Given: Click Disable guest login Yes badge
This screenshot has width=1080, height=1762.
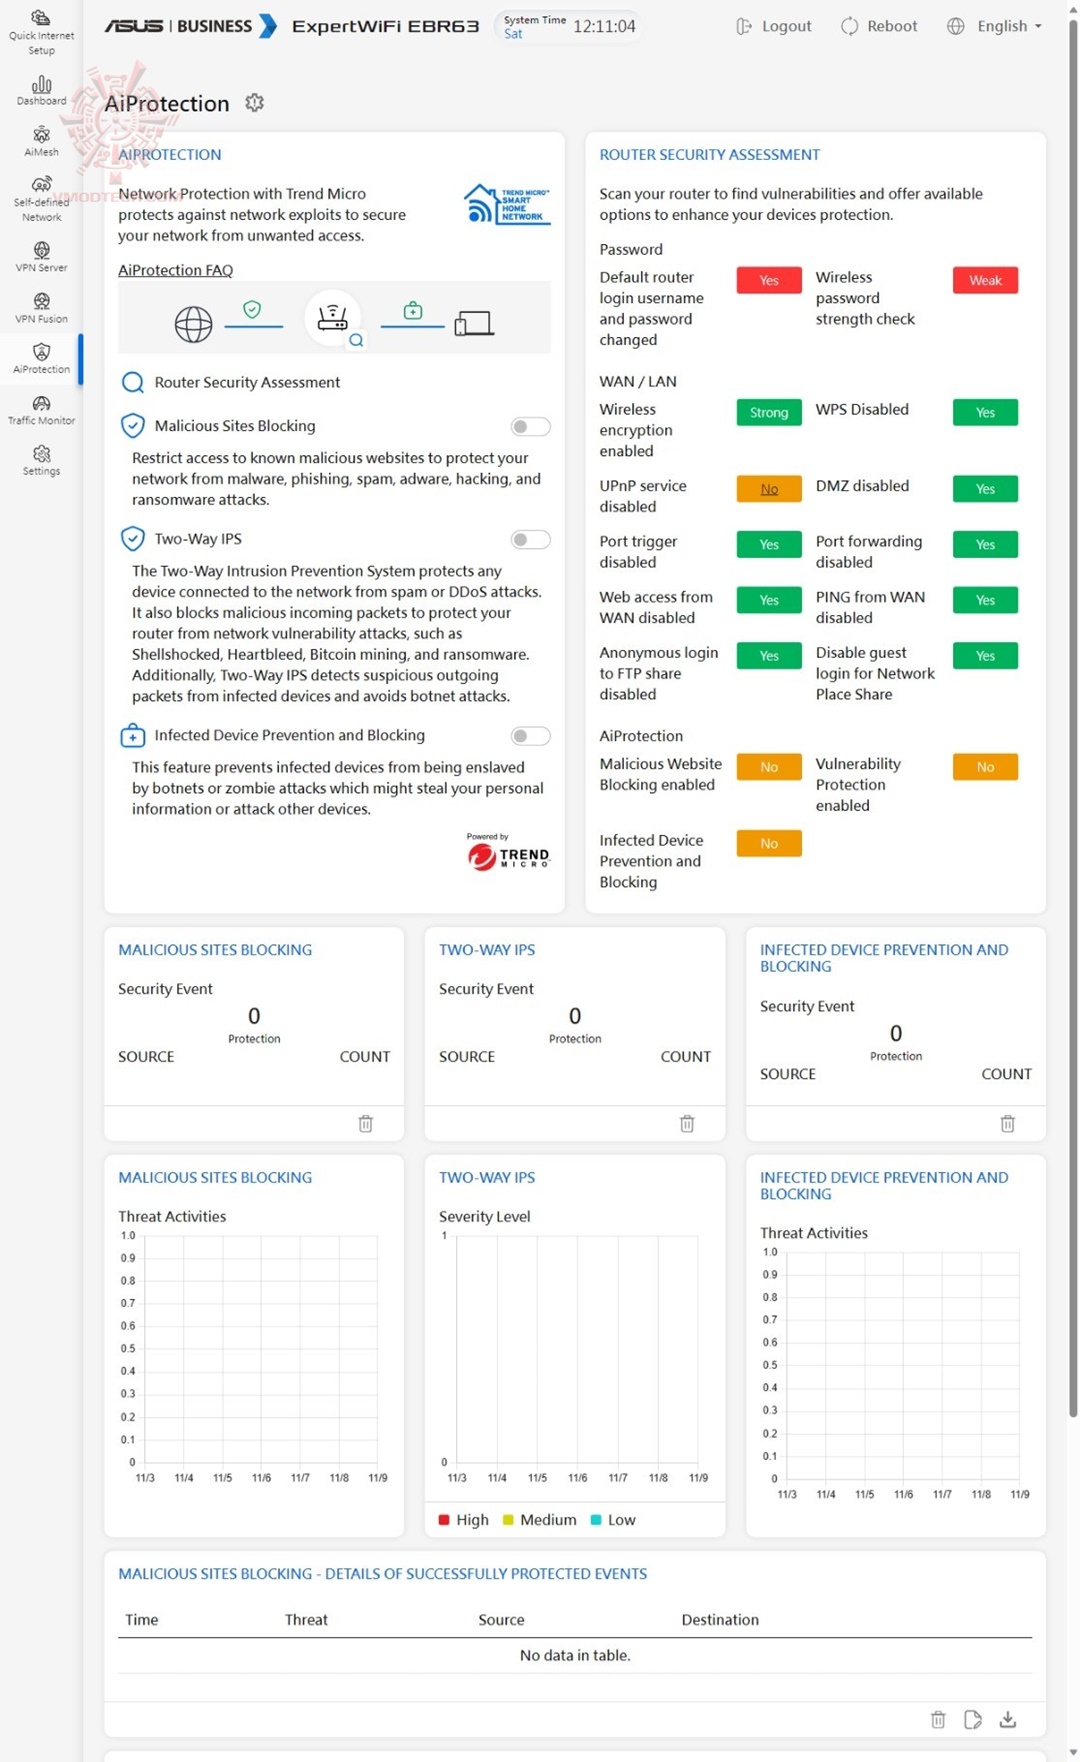Looking at the screenshot, I should coord(985,656).
